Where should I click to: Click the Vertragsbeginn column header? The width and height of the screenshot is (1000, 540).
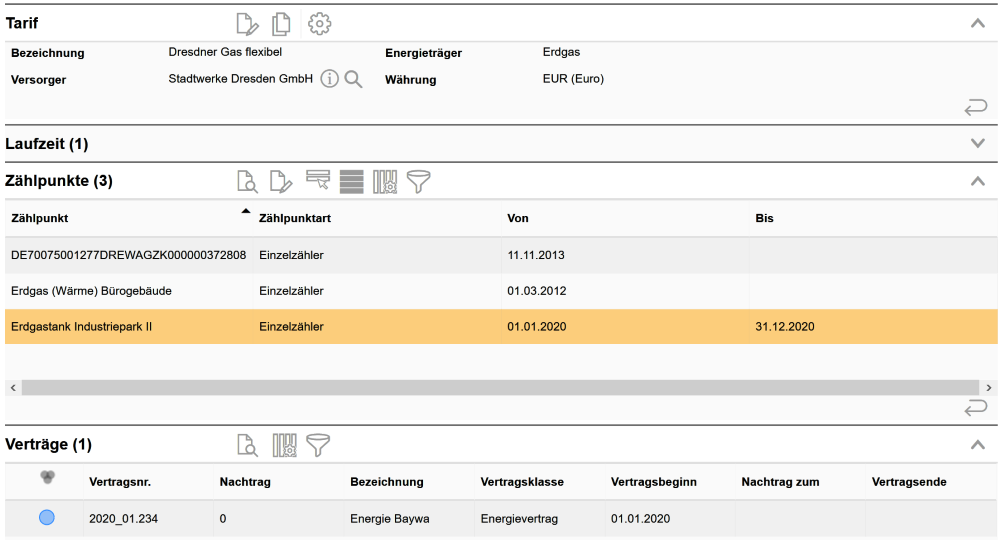(653, 482)
